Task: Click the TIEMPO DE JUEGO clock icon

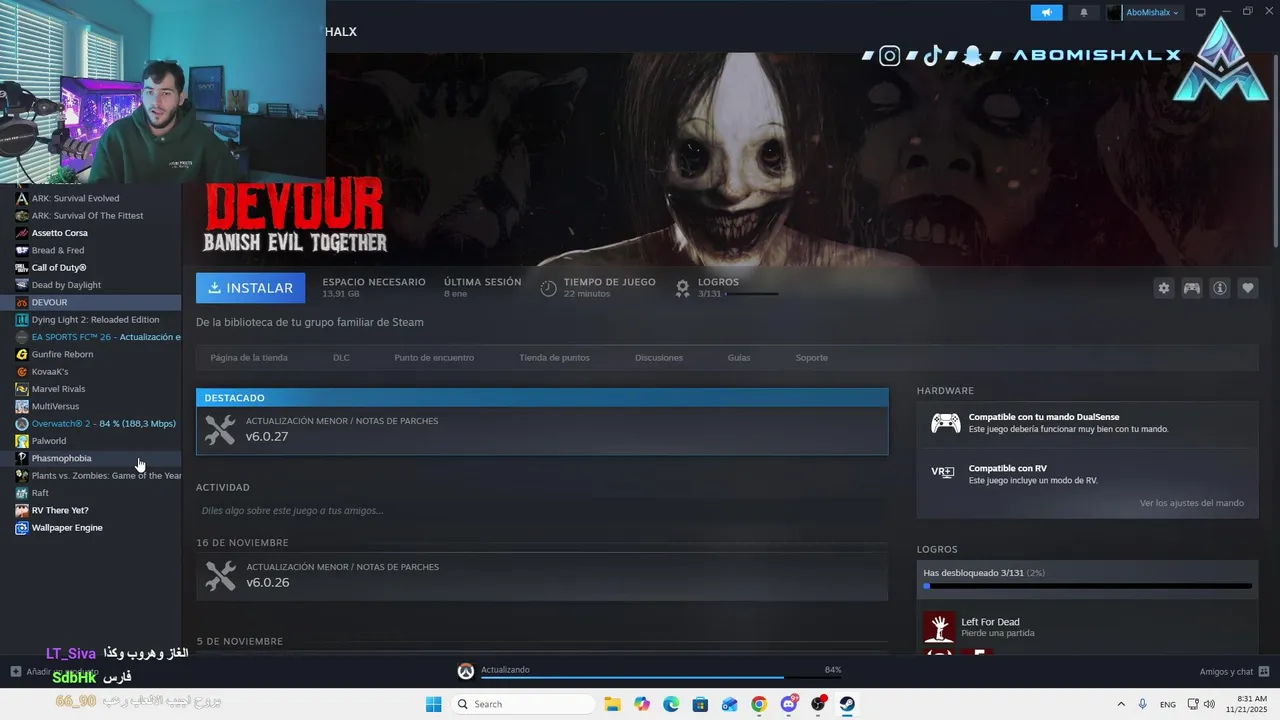Action: coord(548,288)
